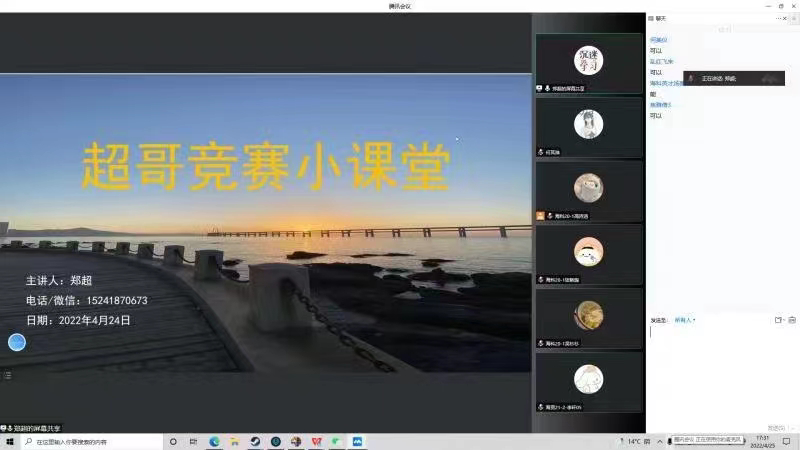Screen dimensions: 800x450
Task: Open Tencent Meeting taskbar icon
Action: click(x=357, y=441)
